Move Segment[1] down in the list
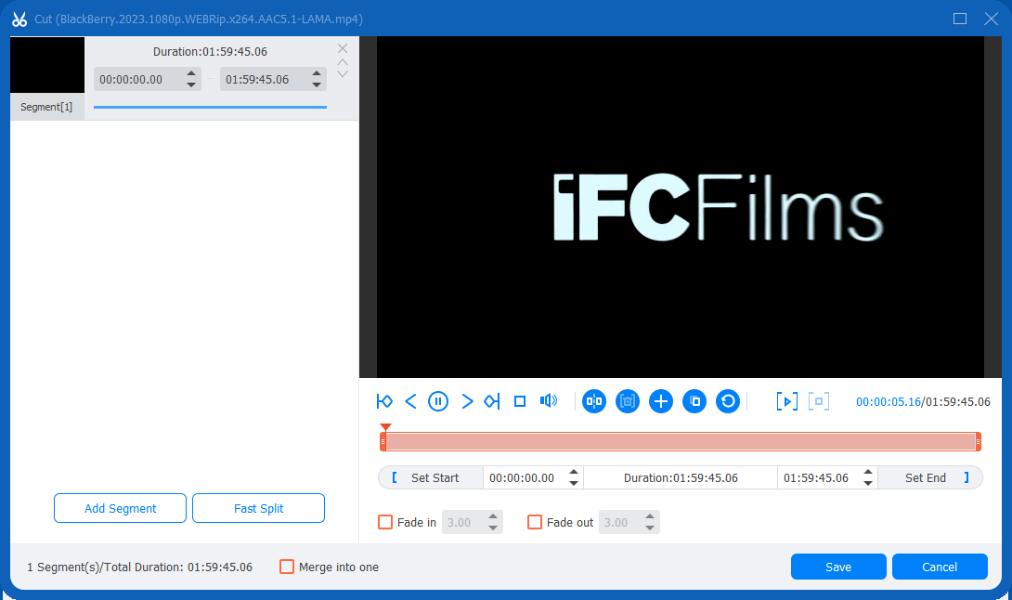The height and width of the screenshot is (600, 1012). pos(343,74)
